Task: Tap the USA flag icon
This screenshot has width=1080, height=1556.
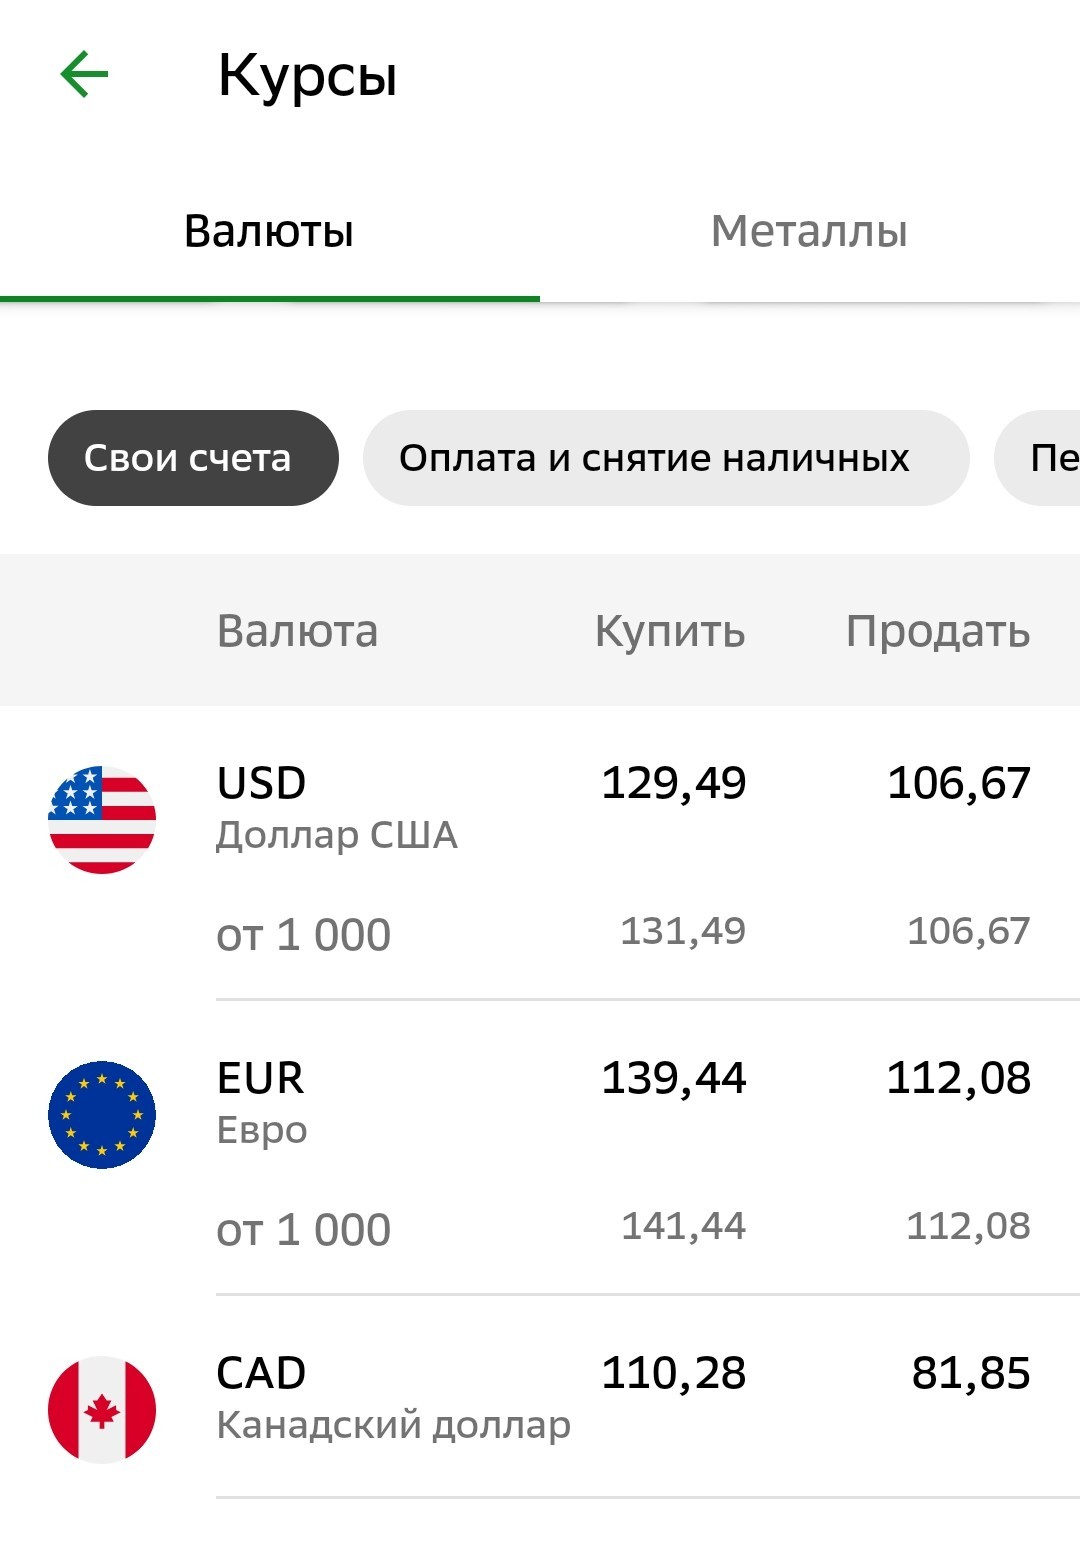Action: pos(102,820)
